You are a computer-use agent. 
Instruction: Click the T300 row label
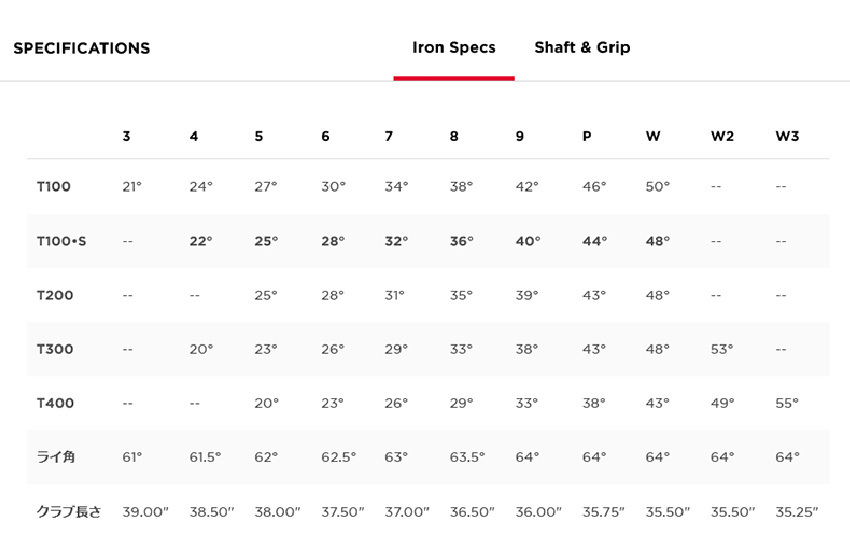tap(55, 349)
